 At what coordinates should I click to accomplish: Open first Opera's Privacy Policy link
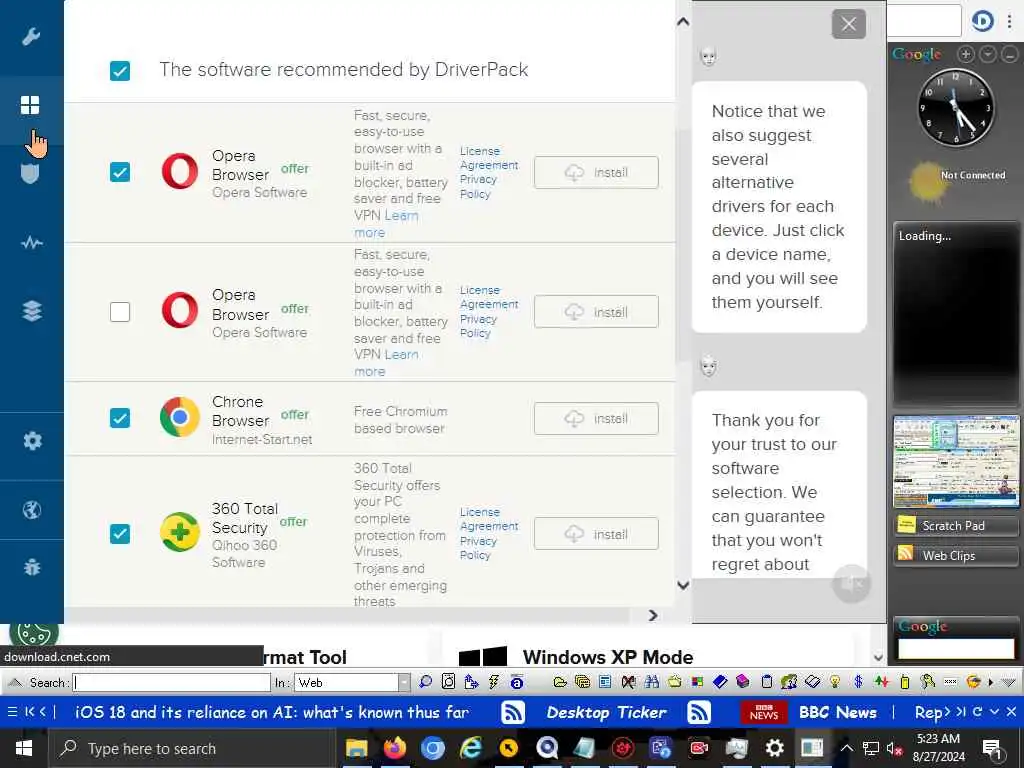[x=478, y=187]
